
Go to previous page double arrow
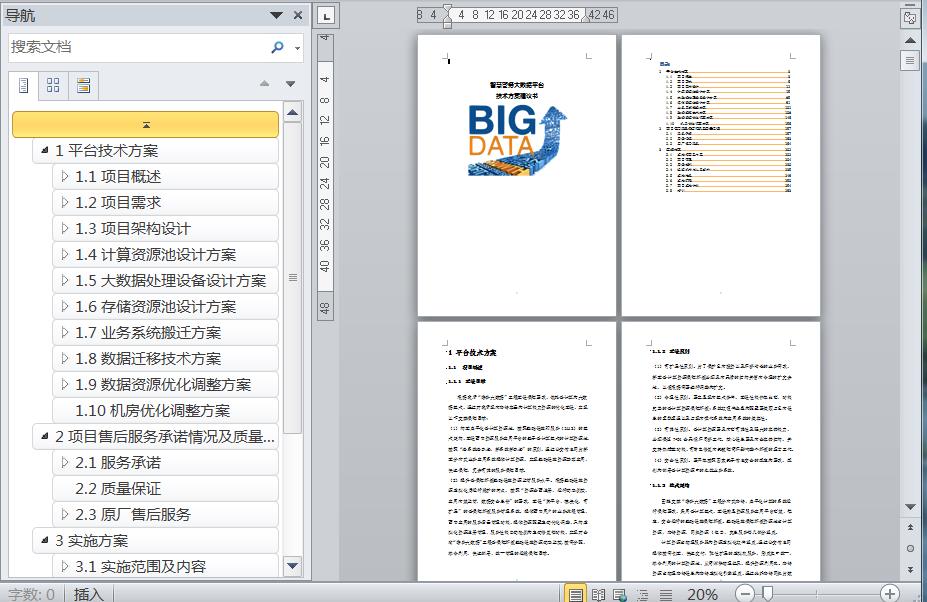pyautogui.click(x=910, y=527)
